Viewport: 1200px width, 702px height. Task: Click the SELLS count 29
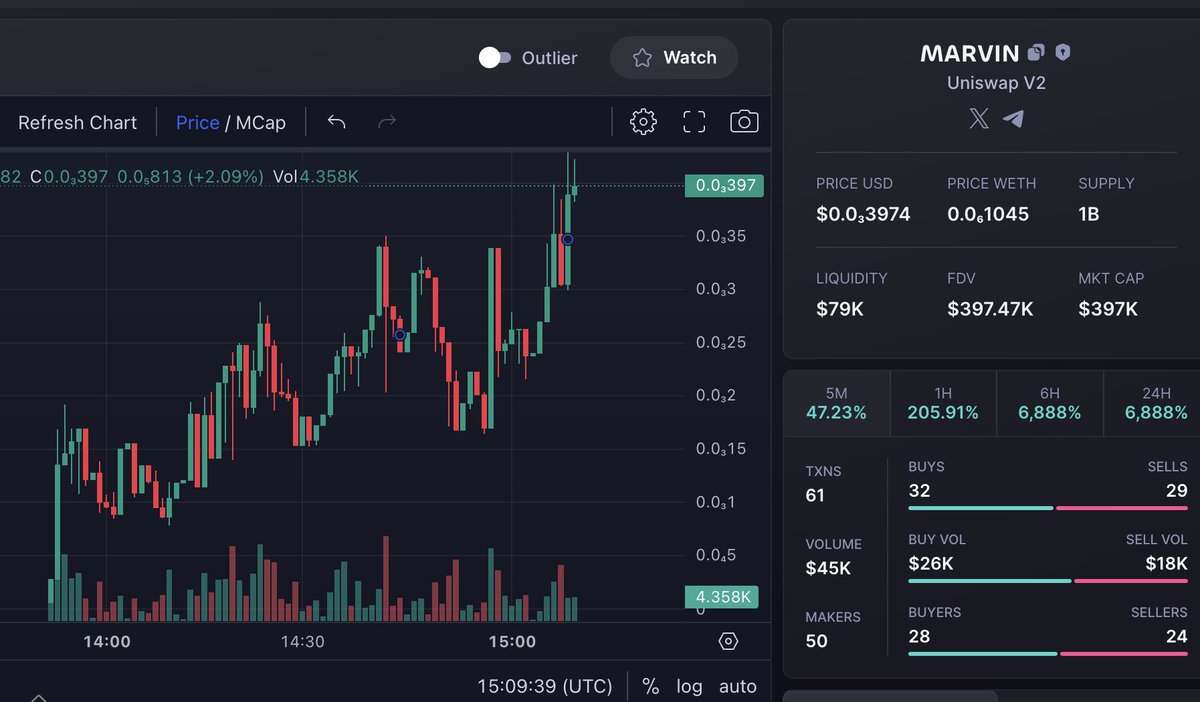click(x=1177, y=490)
